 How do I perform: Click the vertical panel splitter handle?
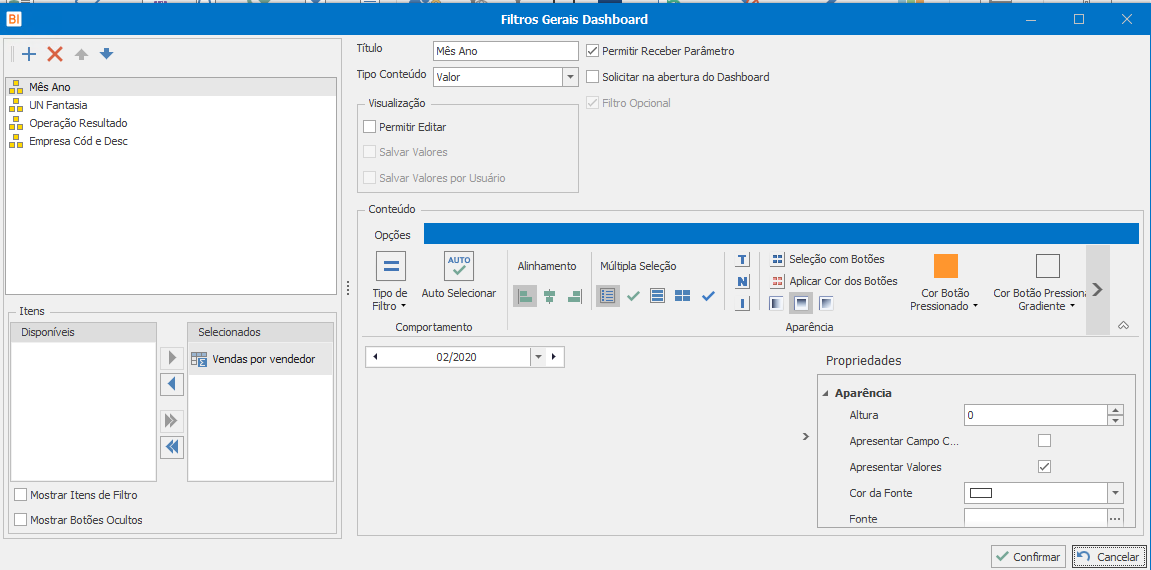point(348,288)
